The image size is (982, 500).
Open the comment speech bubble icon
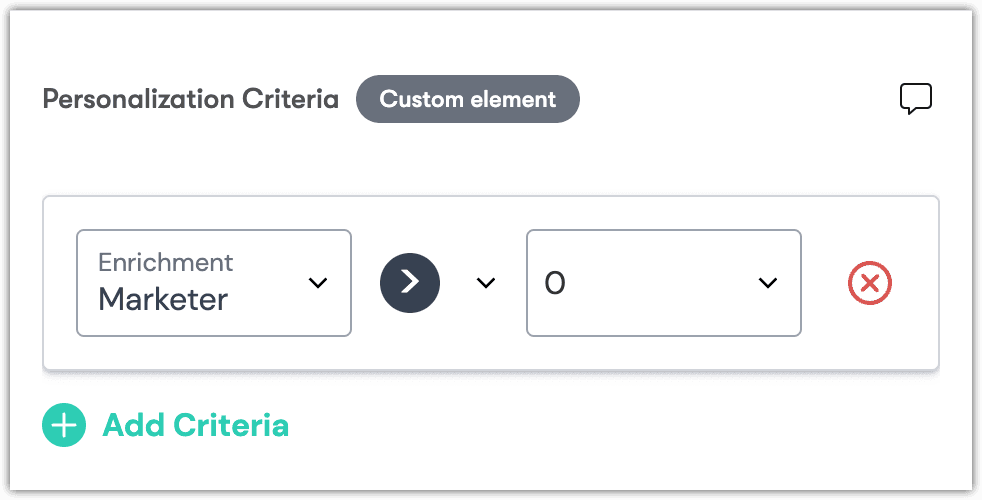pos(916,99)
